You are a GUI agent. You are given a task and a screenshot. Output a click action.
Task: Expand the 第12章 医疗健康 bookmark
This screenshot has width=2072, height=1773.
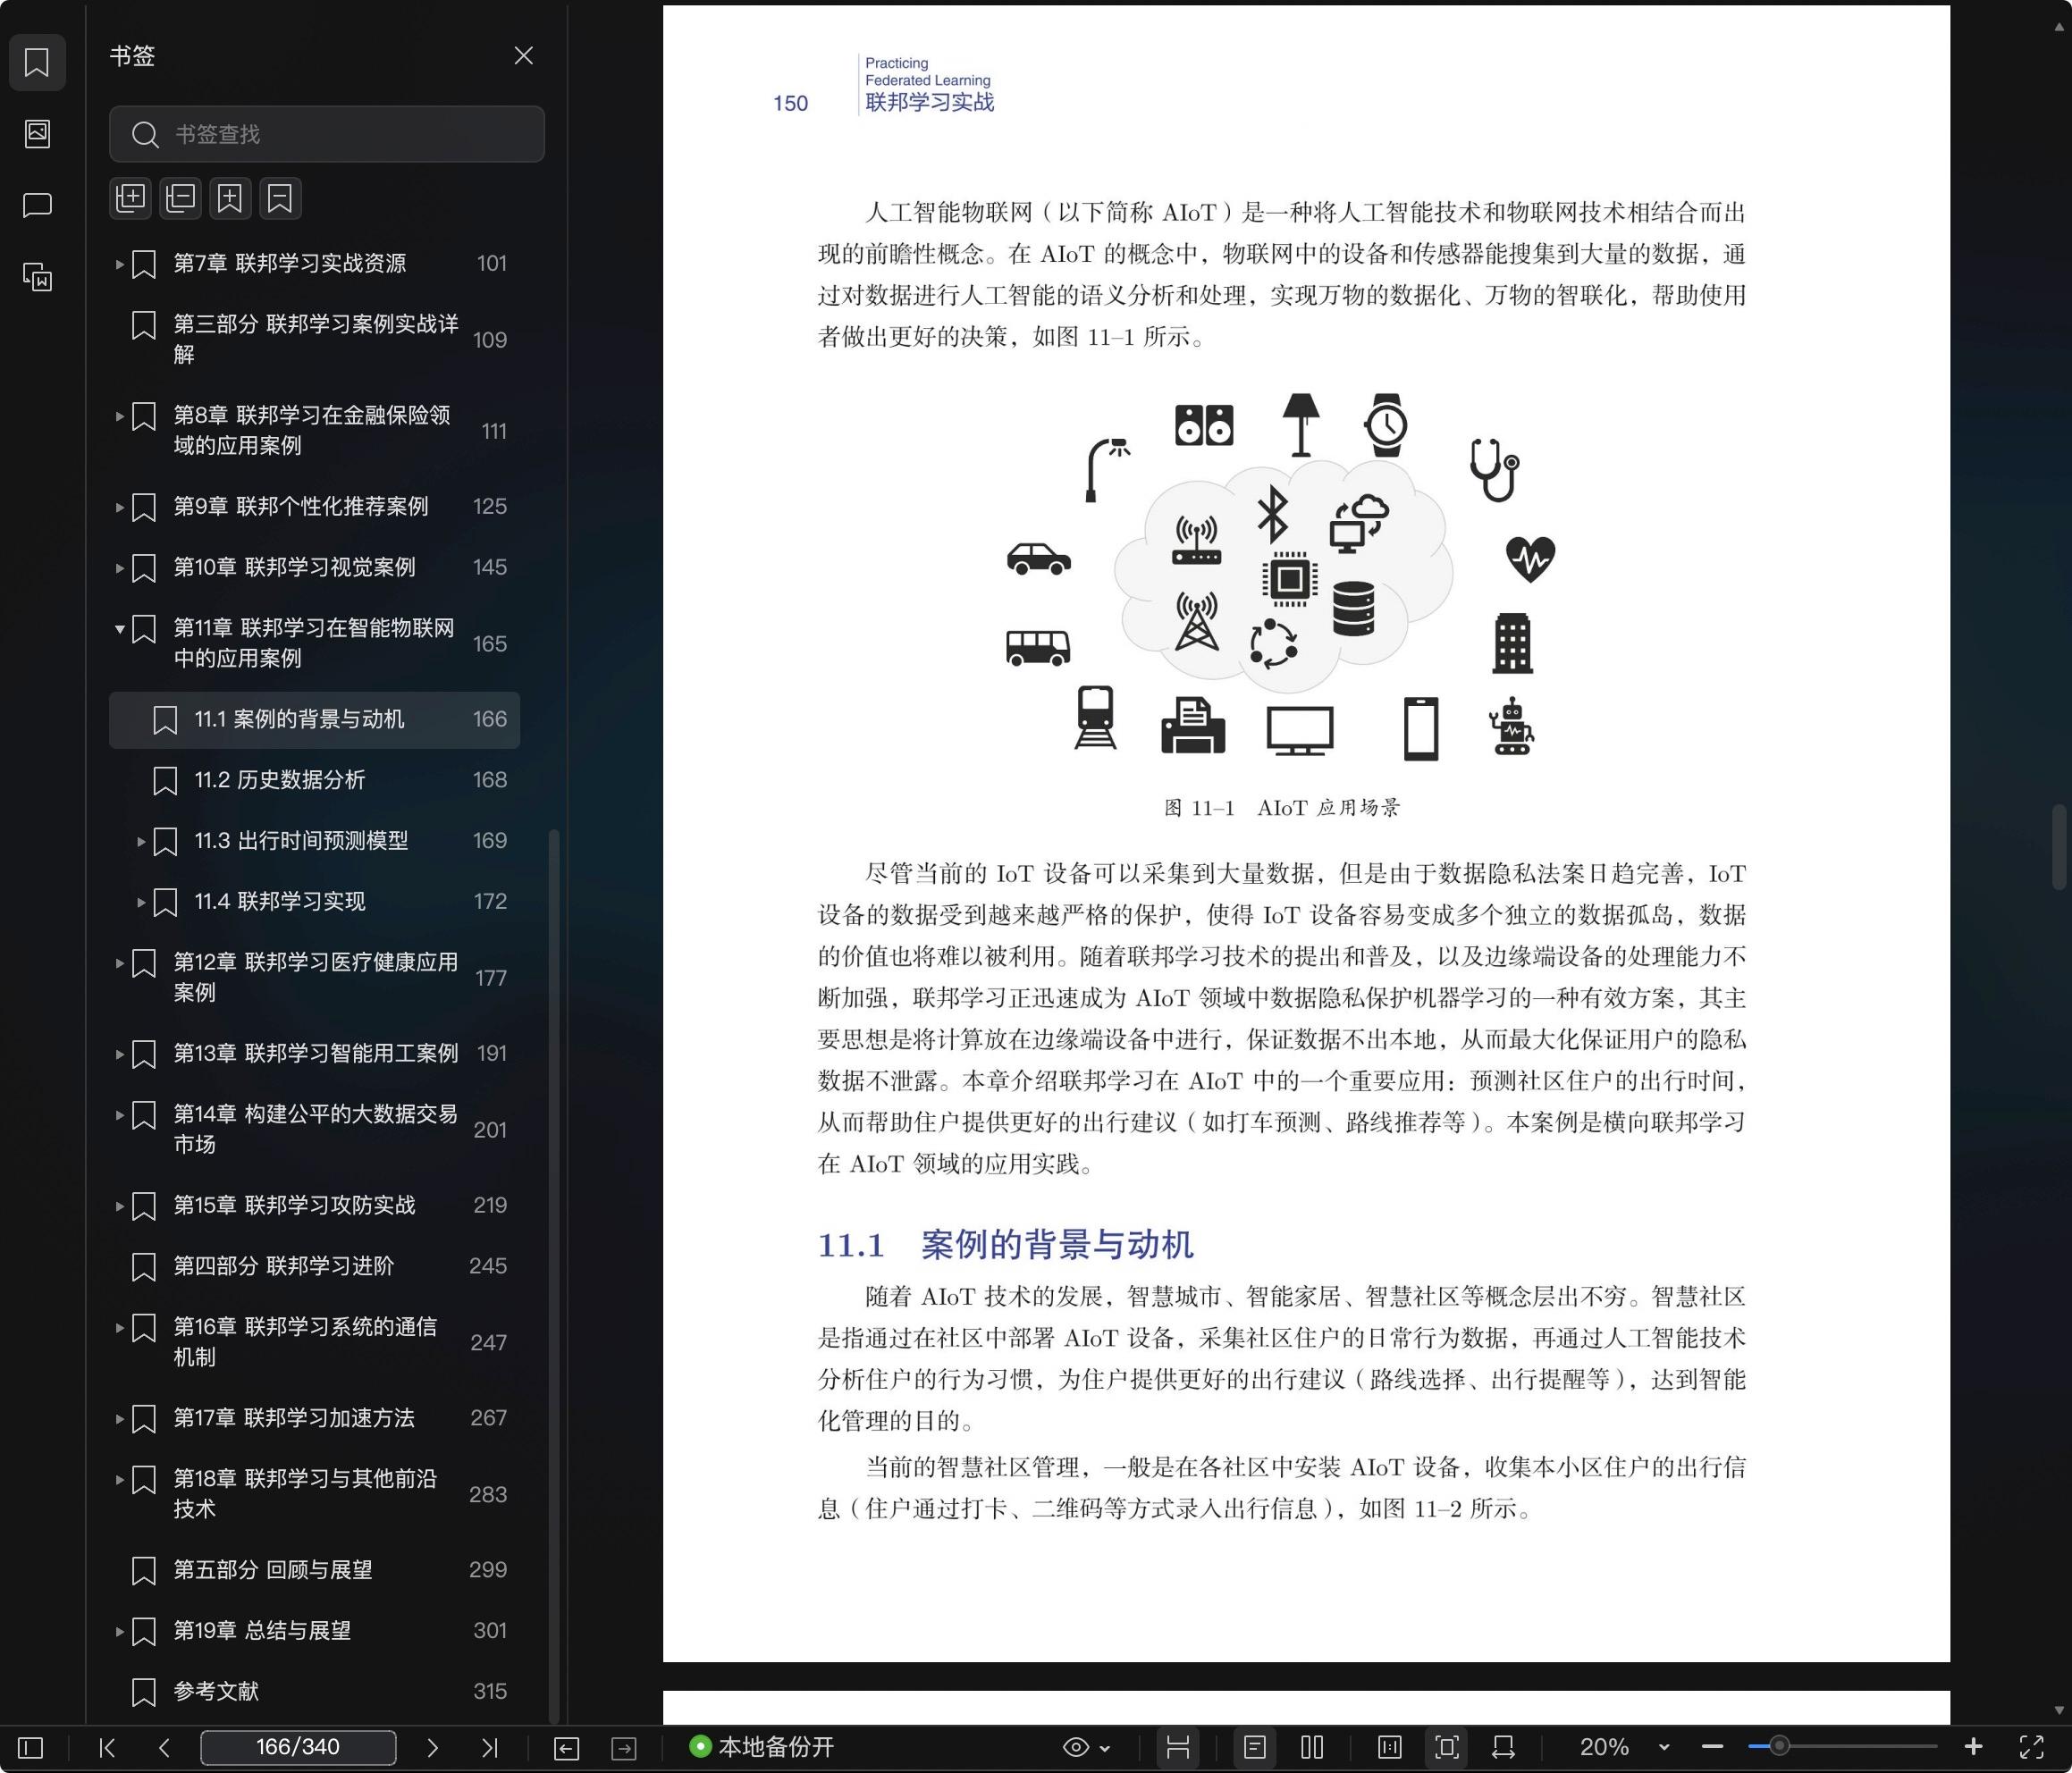[x=119, y=963]
